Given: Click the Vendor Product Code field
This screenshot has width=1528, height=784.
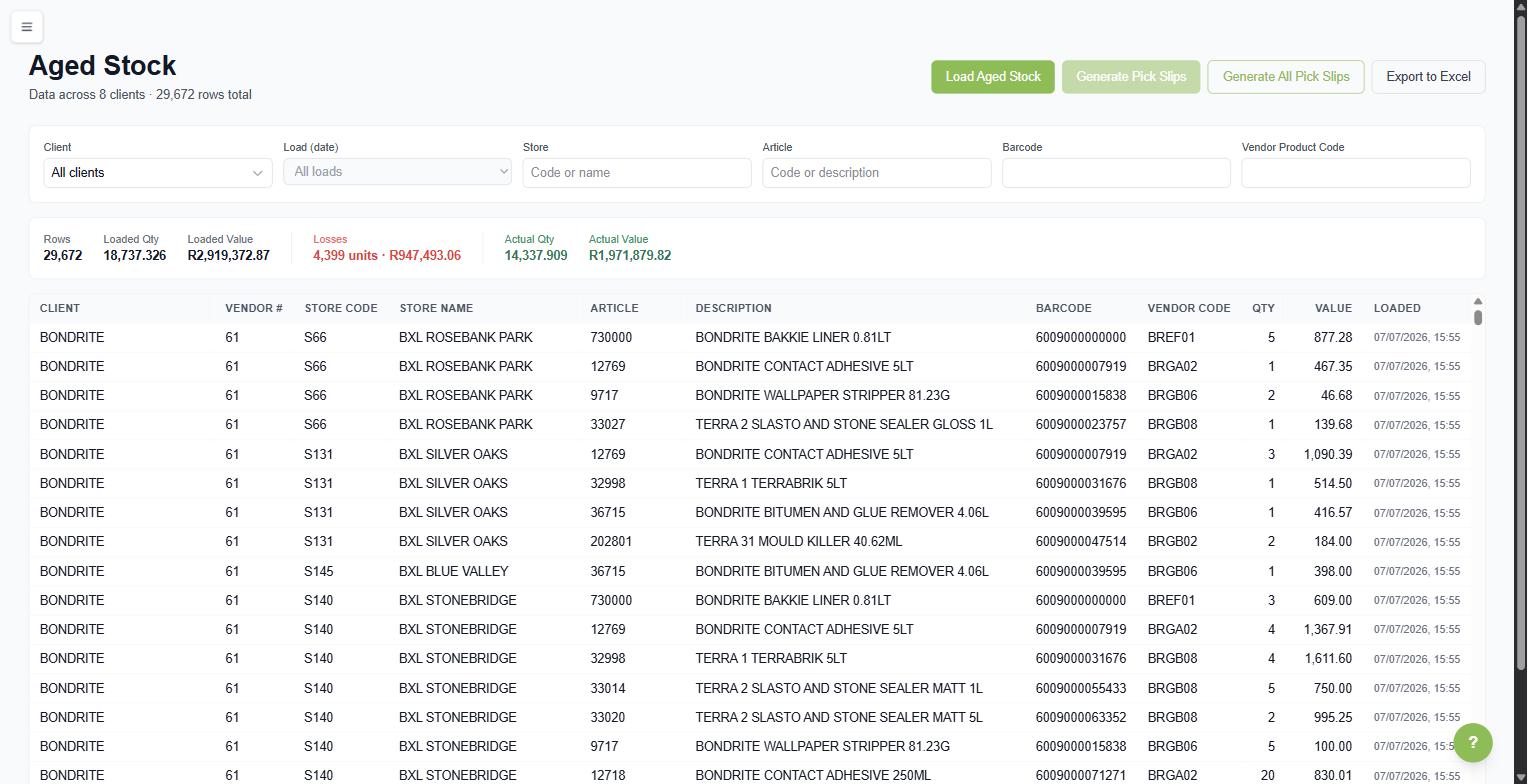Looking at the screenshot, I should (1356, 173).
